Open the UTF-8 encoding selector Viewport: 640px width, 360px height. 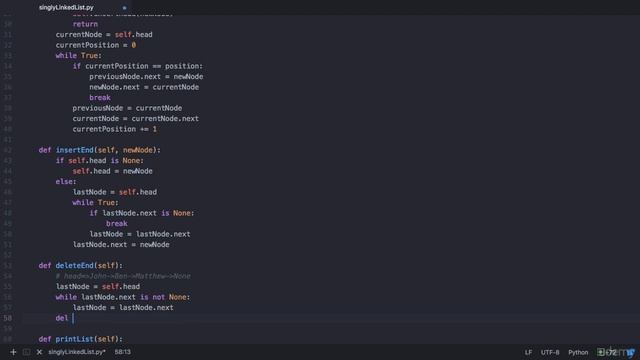pos(550,352)
